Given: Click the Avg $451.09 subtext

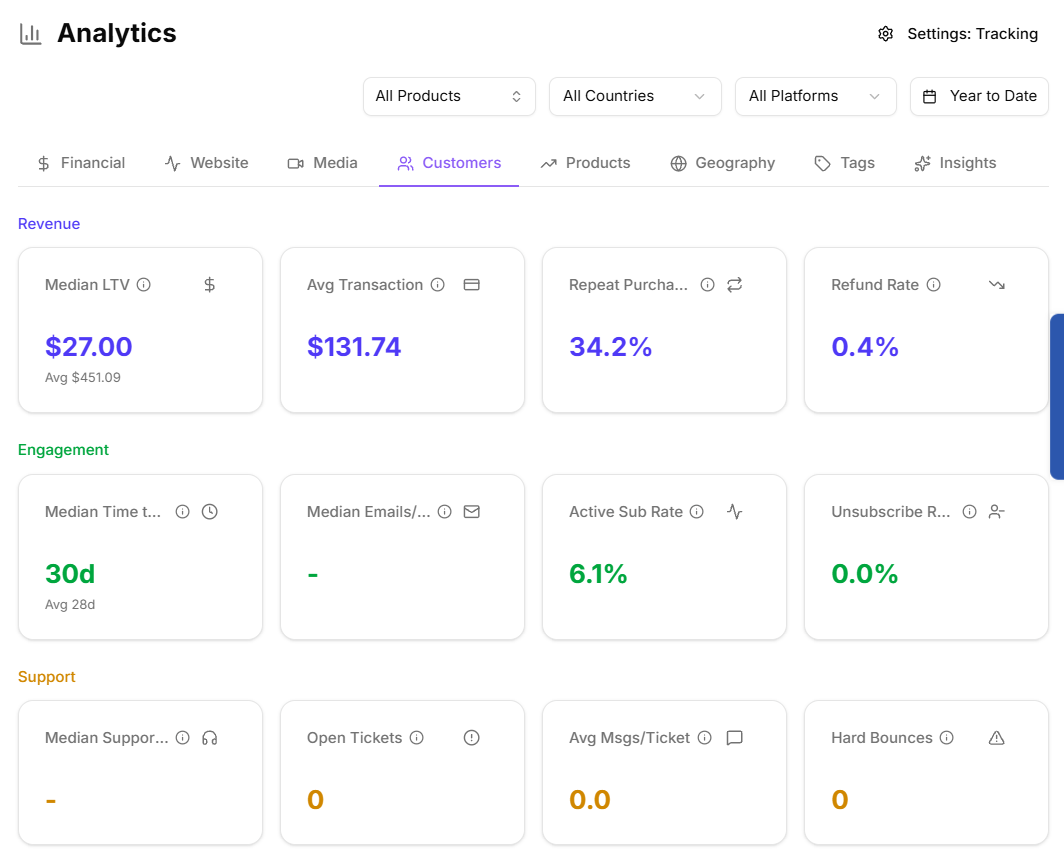Looking at the screenshot, I should tap(83, 377).
